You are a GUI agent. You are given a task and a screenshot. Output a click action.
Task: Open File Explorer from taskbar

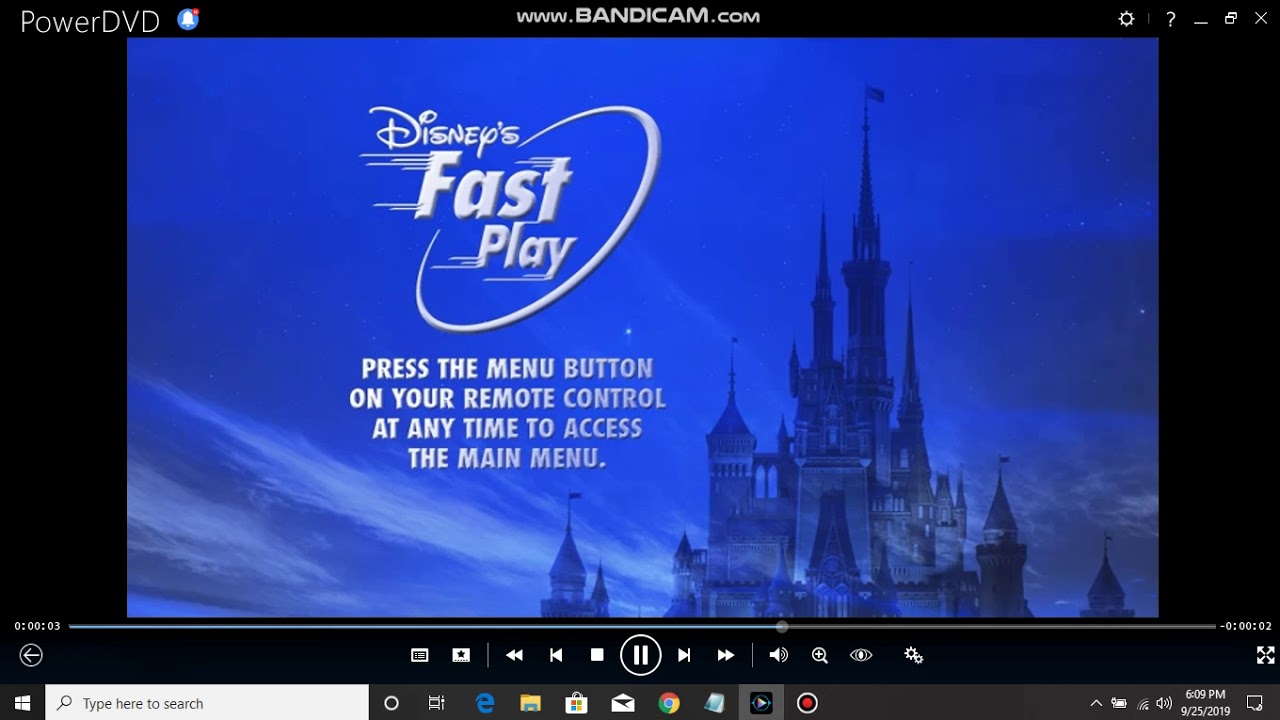[531, 703]
